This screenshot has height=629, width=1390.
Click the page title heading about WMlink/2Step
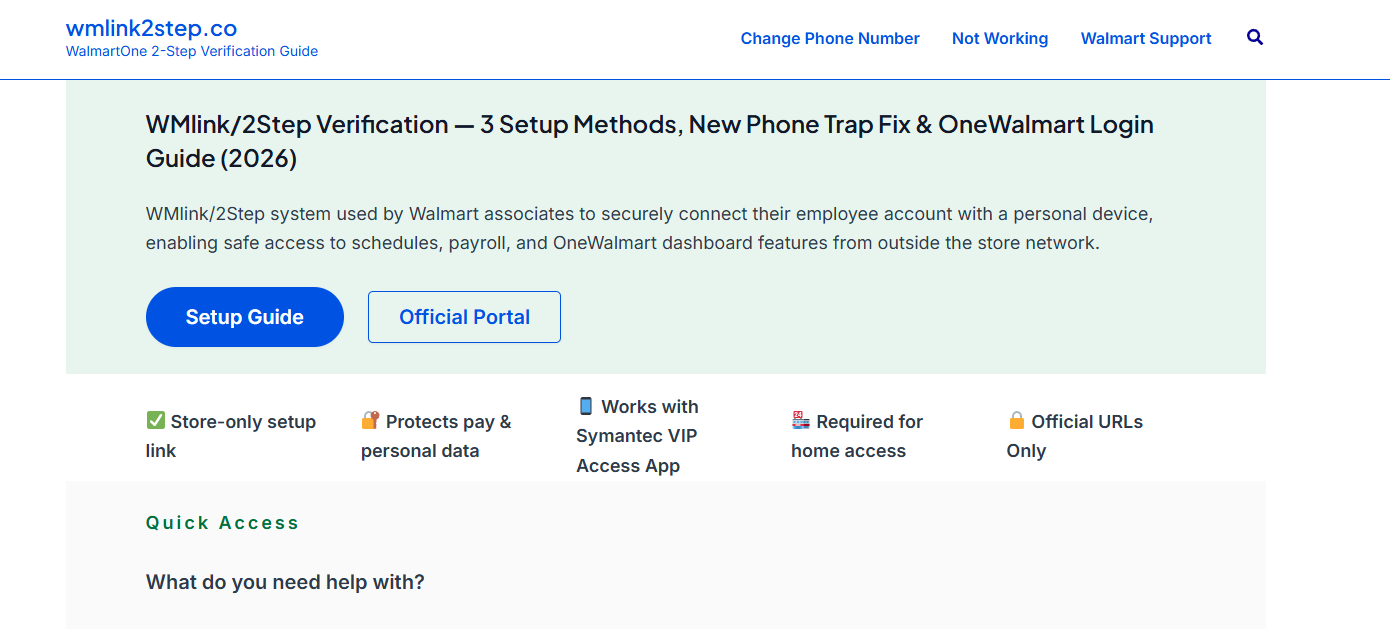(x=650, y=140)
